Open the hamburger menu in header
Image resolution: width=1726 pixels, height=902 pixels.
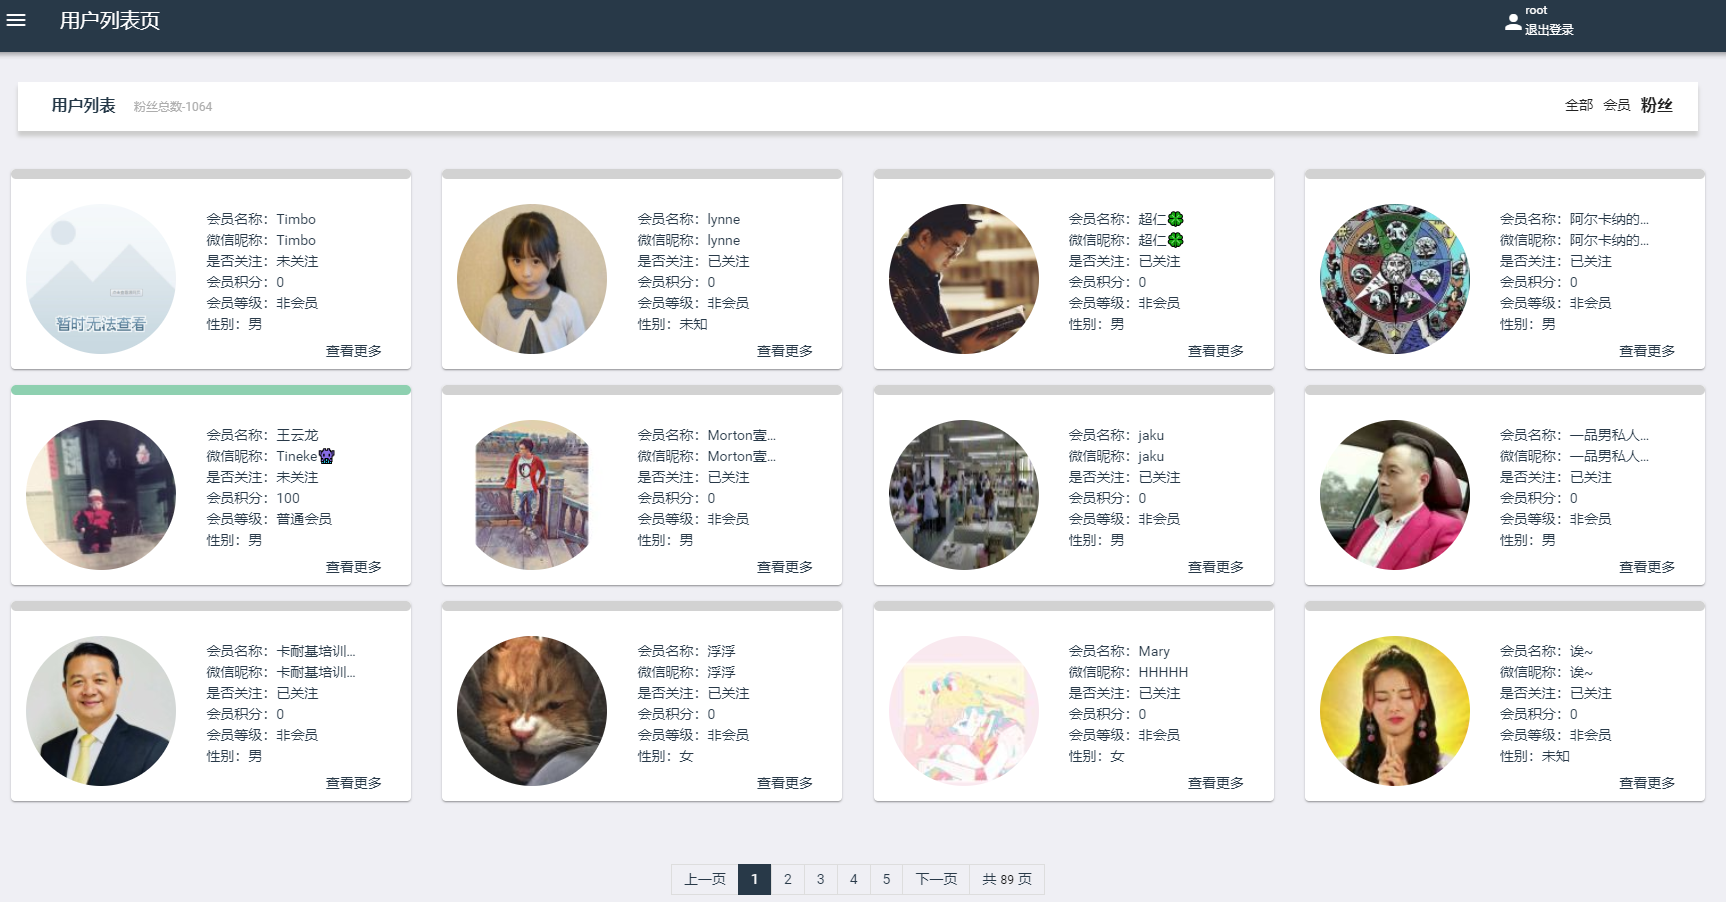click(x=16, y=20)
